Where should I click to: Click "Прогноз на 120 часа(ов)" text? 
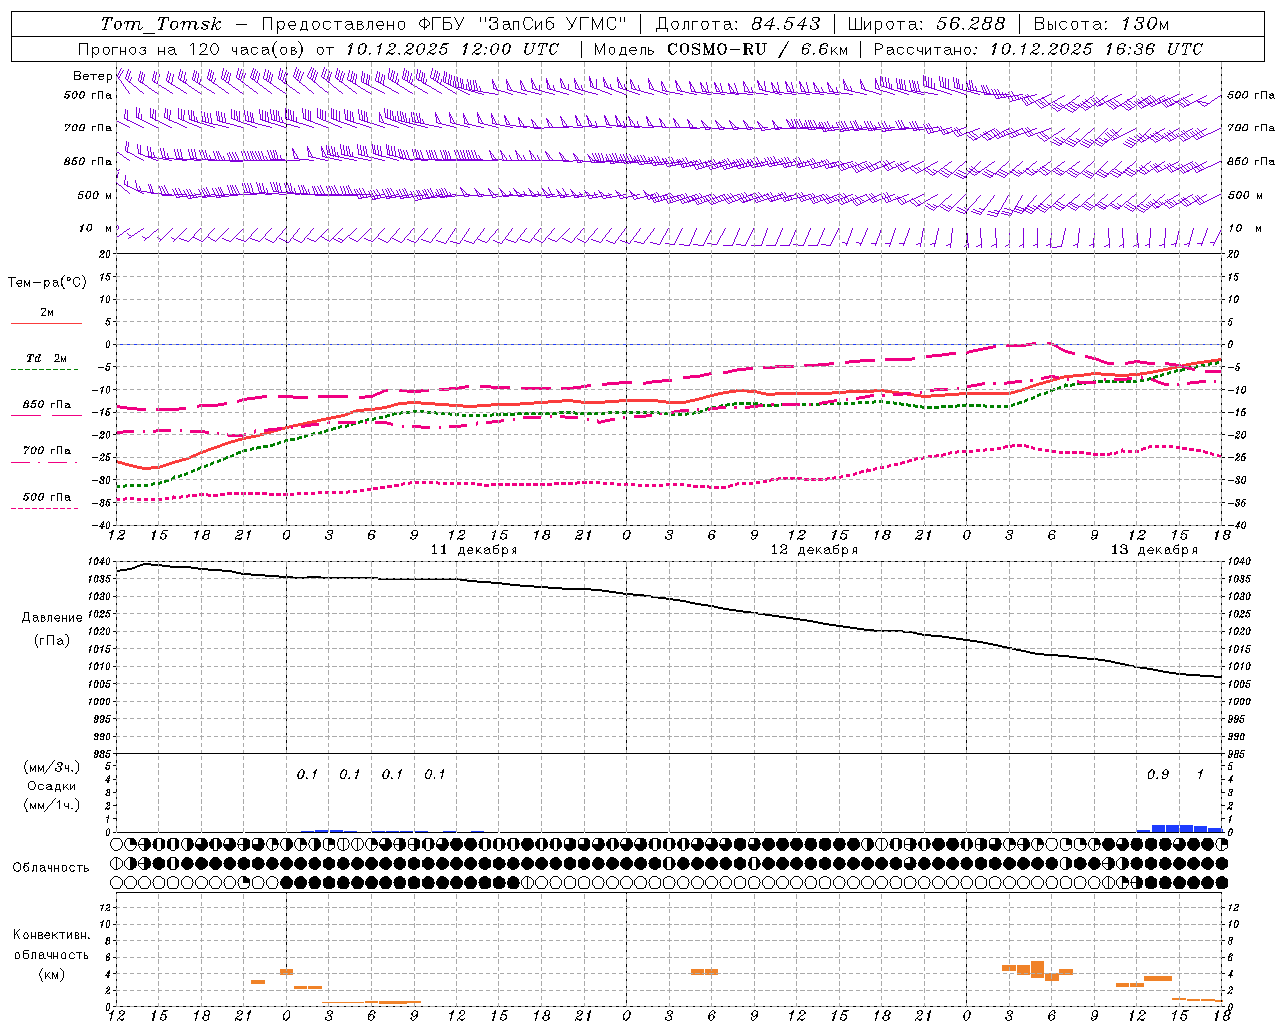(193, 49)
